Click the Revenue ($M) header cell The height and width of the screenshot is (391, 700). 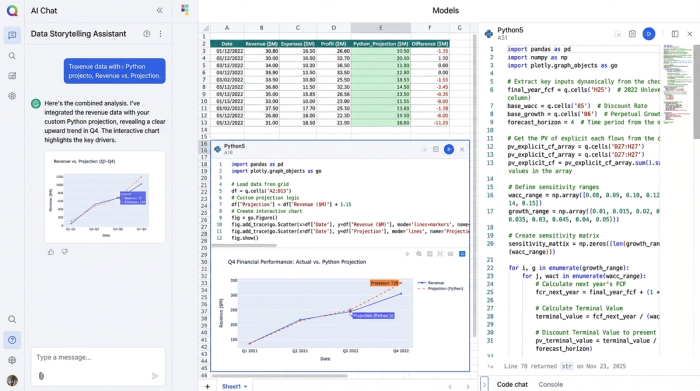(262, 44)
